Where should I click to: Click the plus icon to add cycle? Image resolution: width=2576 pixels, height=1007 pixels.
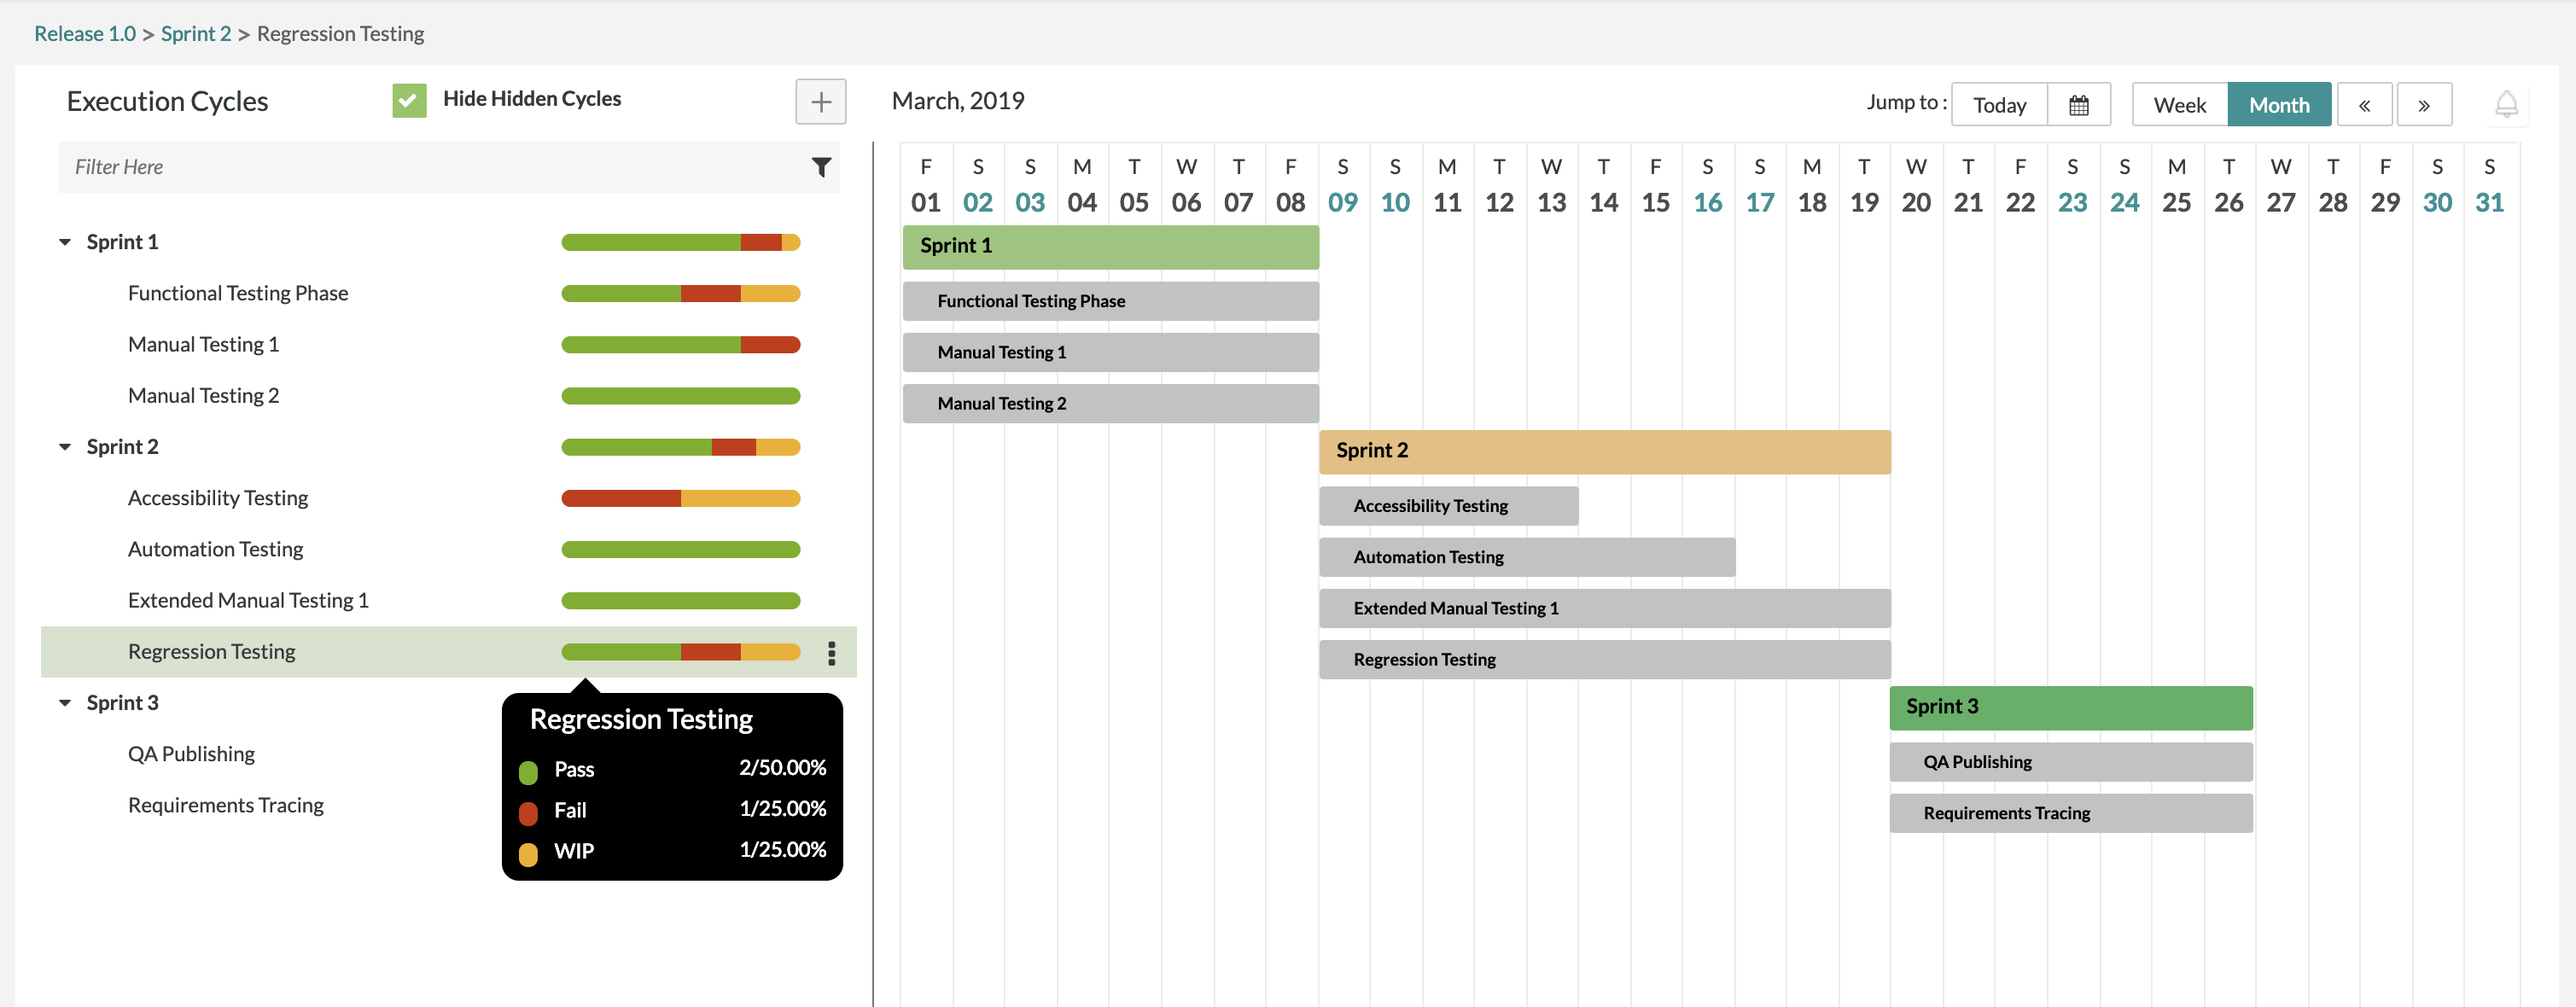[x=820, y=102]
